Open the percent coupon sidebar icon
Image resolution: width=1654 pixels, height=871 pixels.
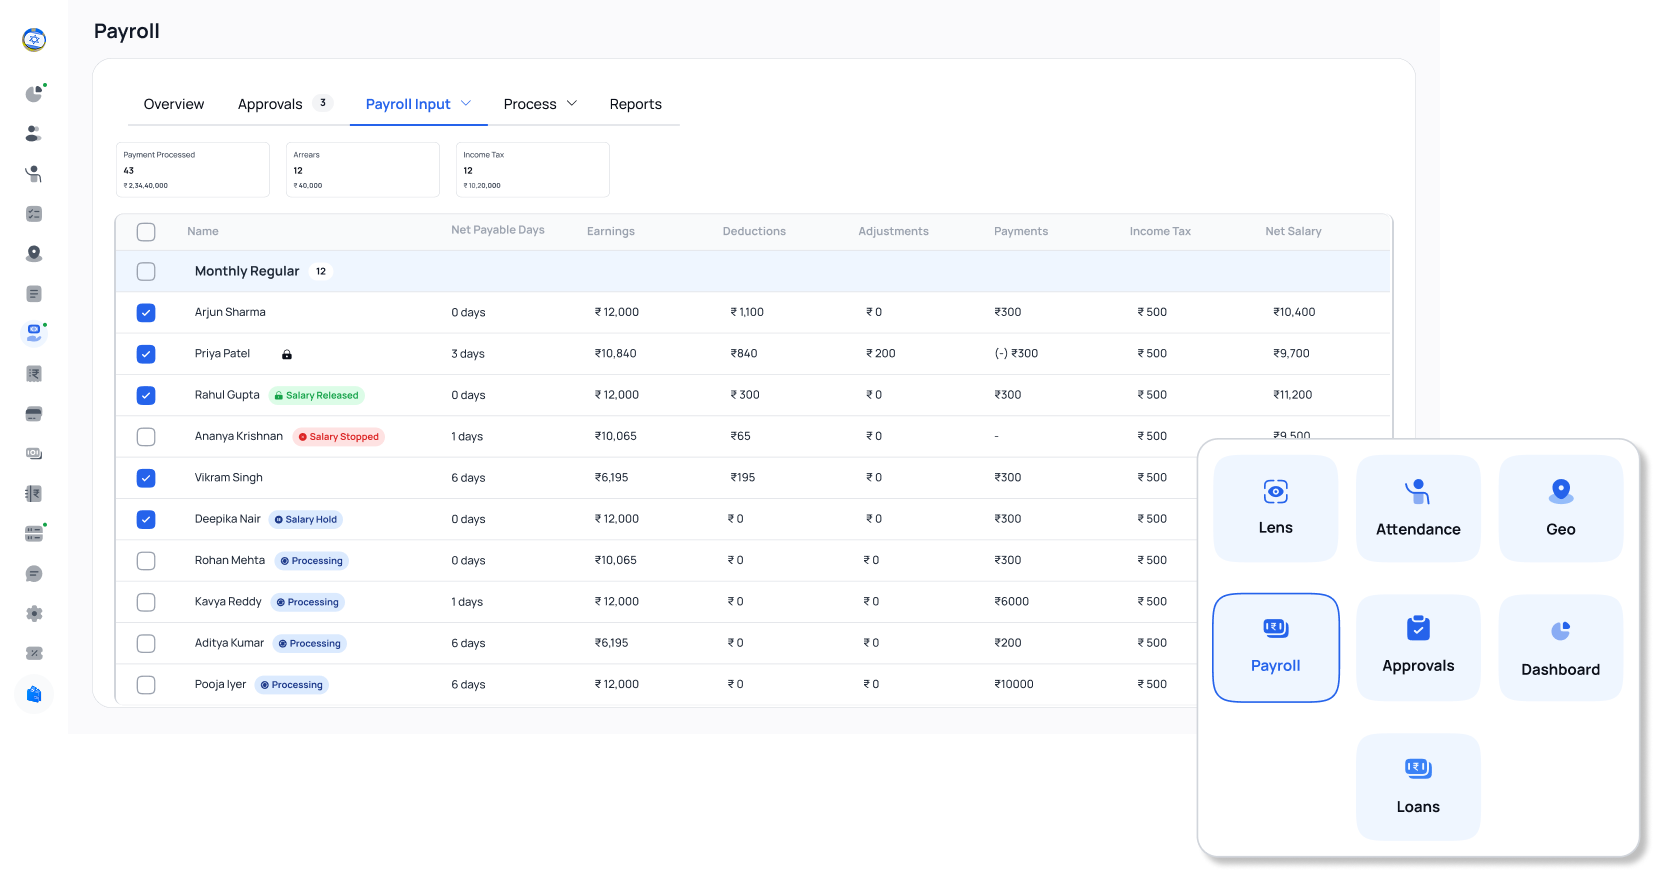coord(34,654)
